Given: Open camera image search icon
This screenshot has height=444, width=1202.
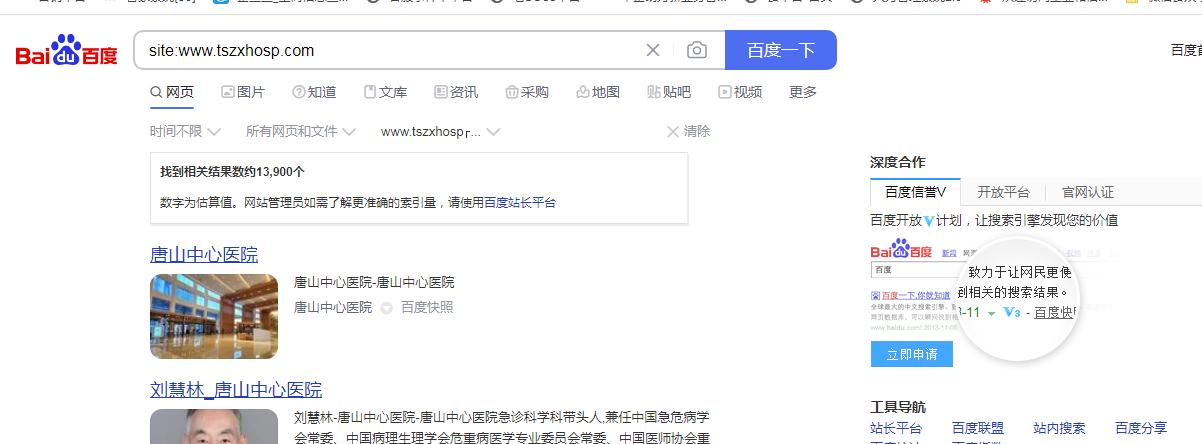Looking at the screenshot, I should pyautogui.click(x=697, y=50).
